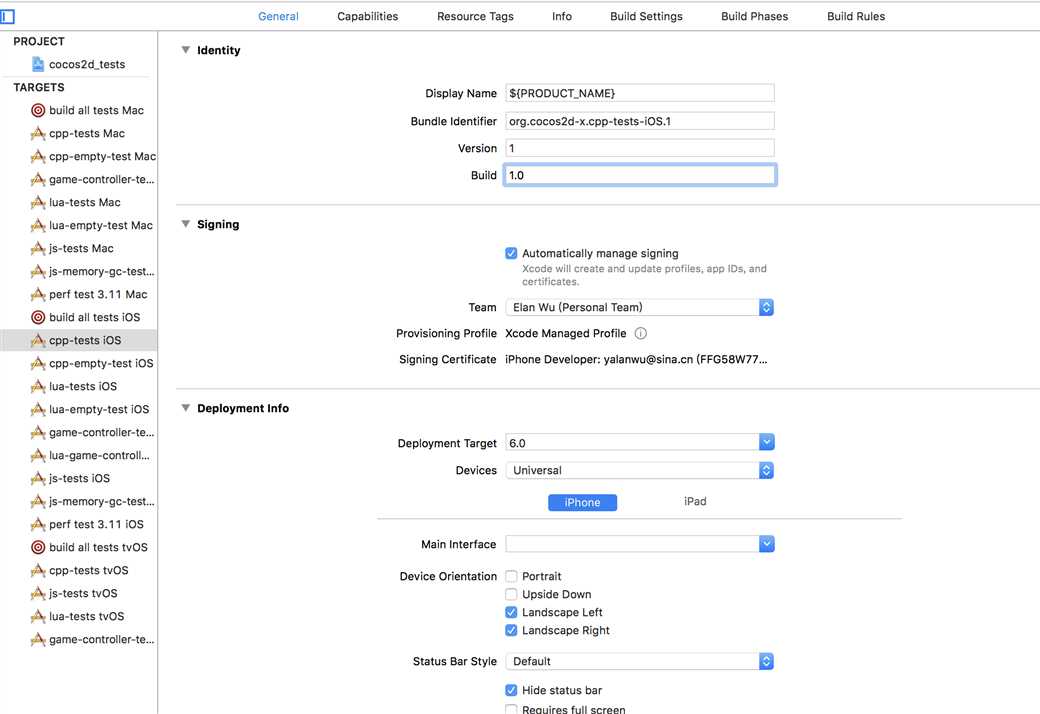This screenshot has height=714, width=1040.
Task: Switch to the General tab
Action: pos(278,16)
